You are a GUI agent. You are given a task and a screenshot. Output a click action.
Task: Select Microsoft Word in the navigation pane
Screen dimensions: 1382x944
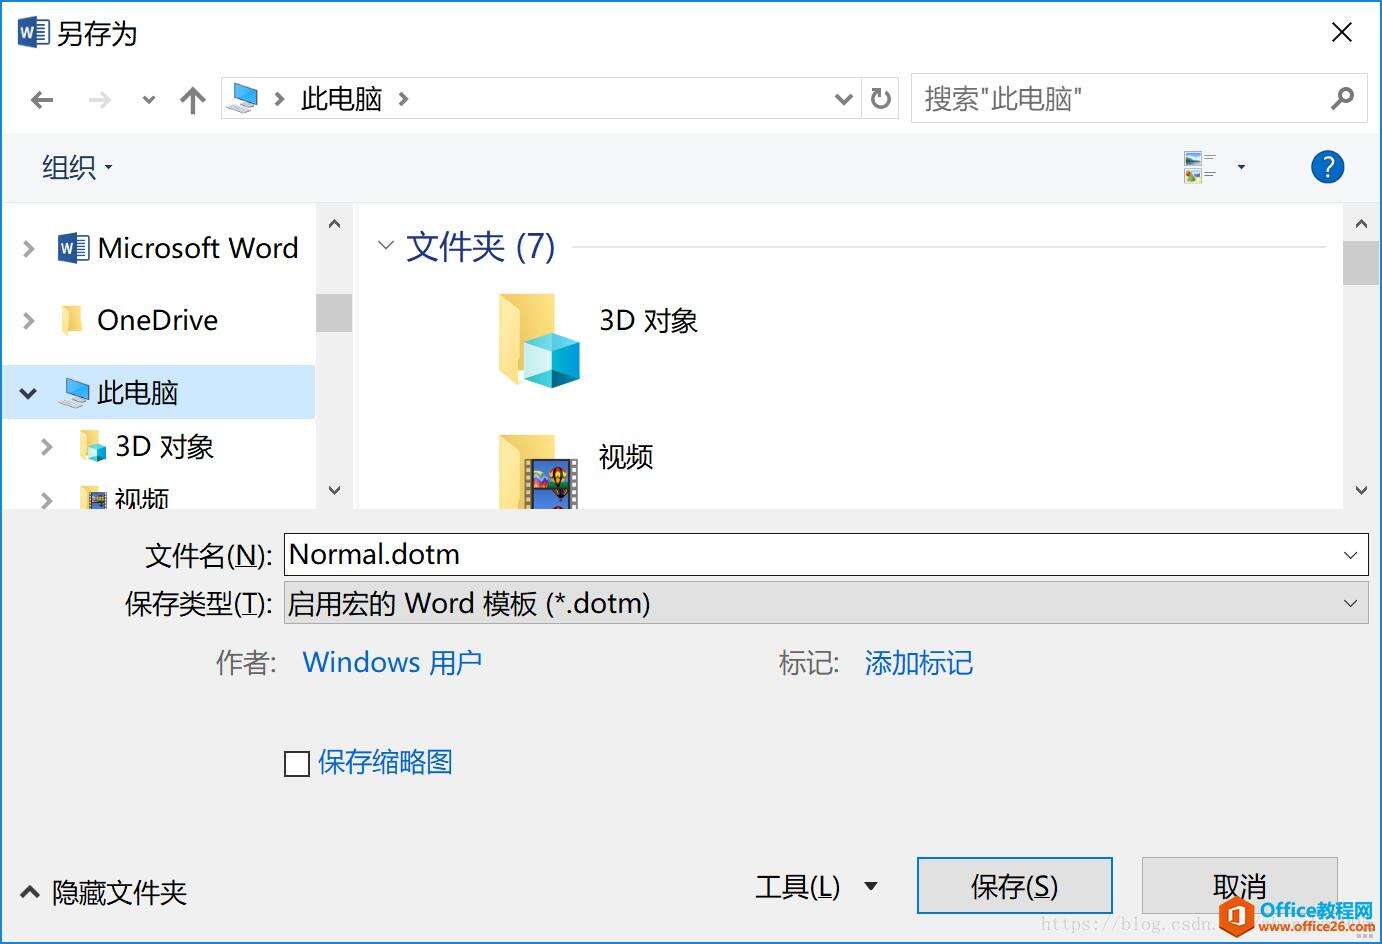click(197, 248)
